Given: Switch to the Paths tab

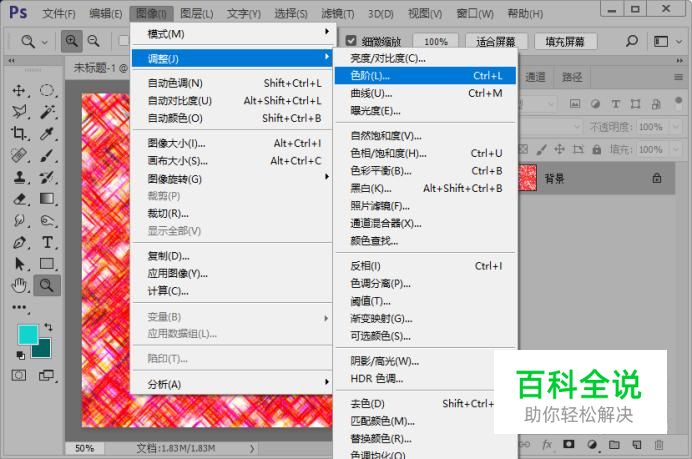Looking at the screenshot, I should (x=572, y=77).
